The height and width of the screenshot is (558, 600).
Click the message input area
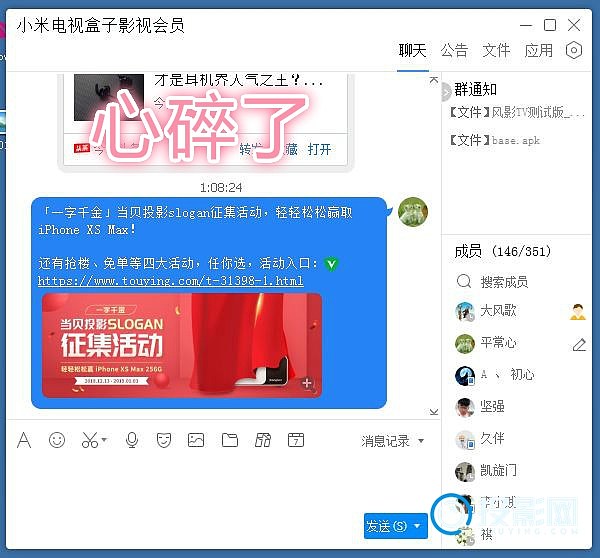pos(222,482)
